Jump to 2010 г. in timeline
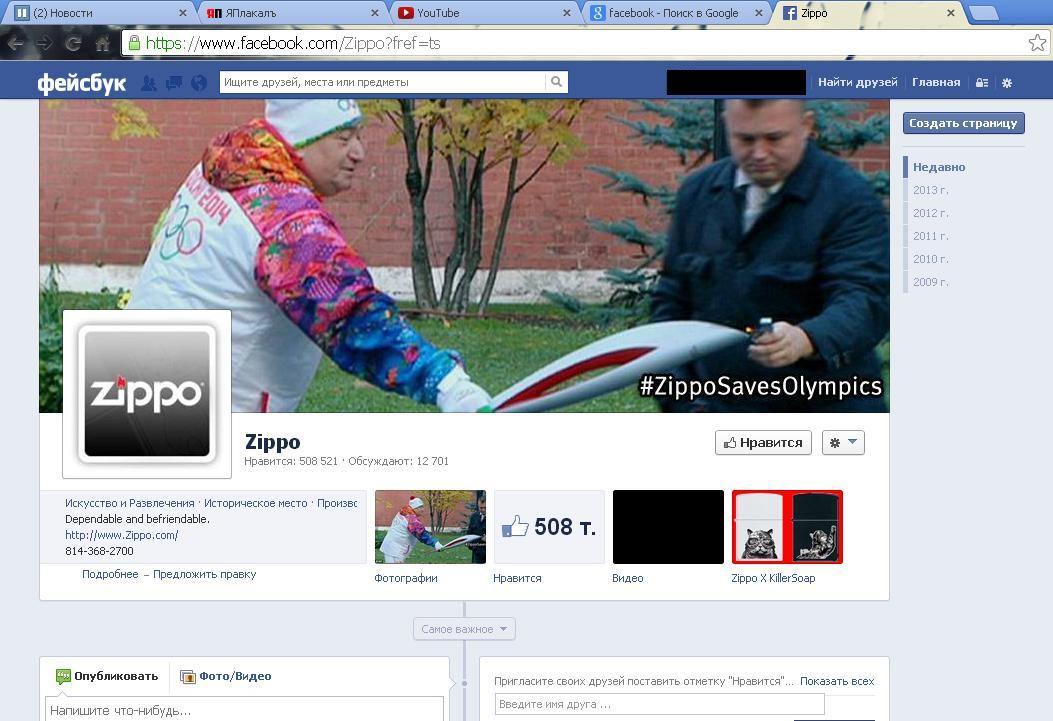 tap(931, 258)
